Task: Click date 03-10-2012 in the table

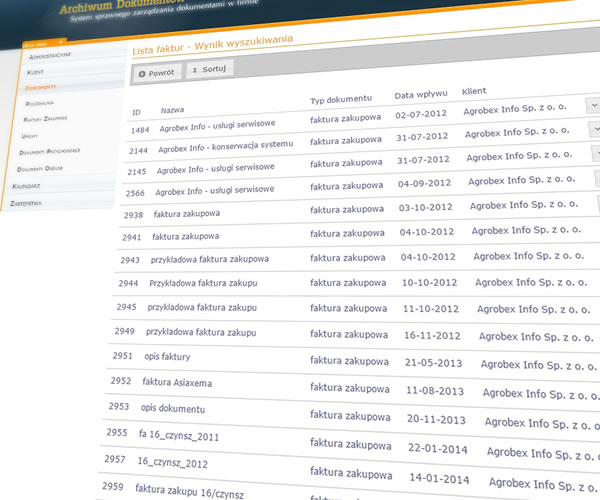Action: (426, 207)
